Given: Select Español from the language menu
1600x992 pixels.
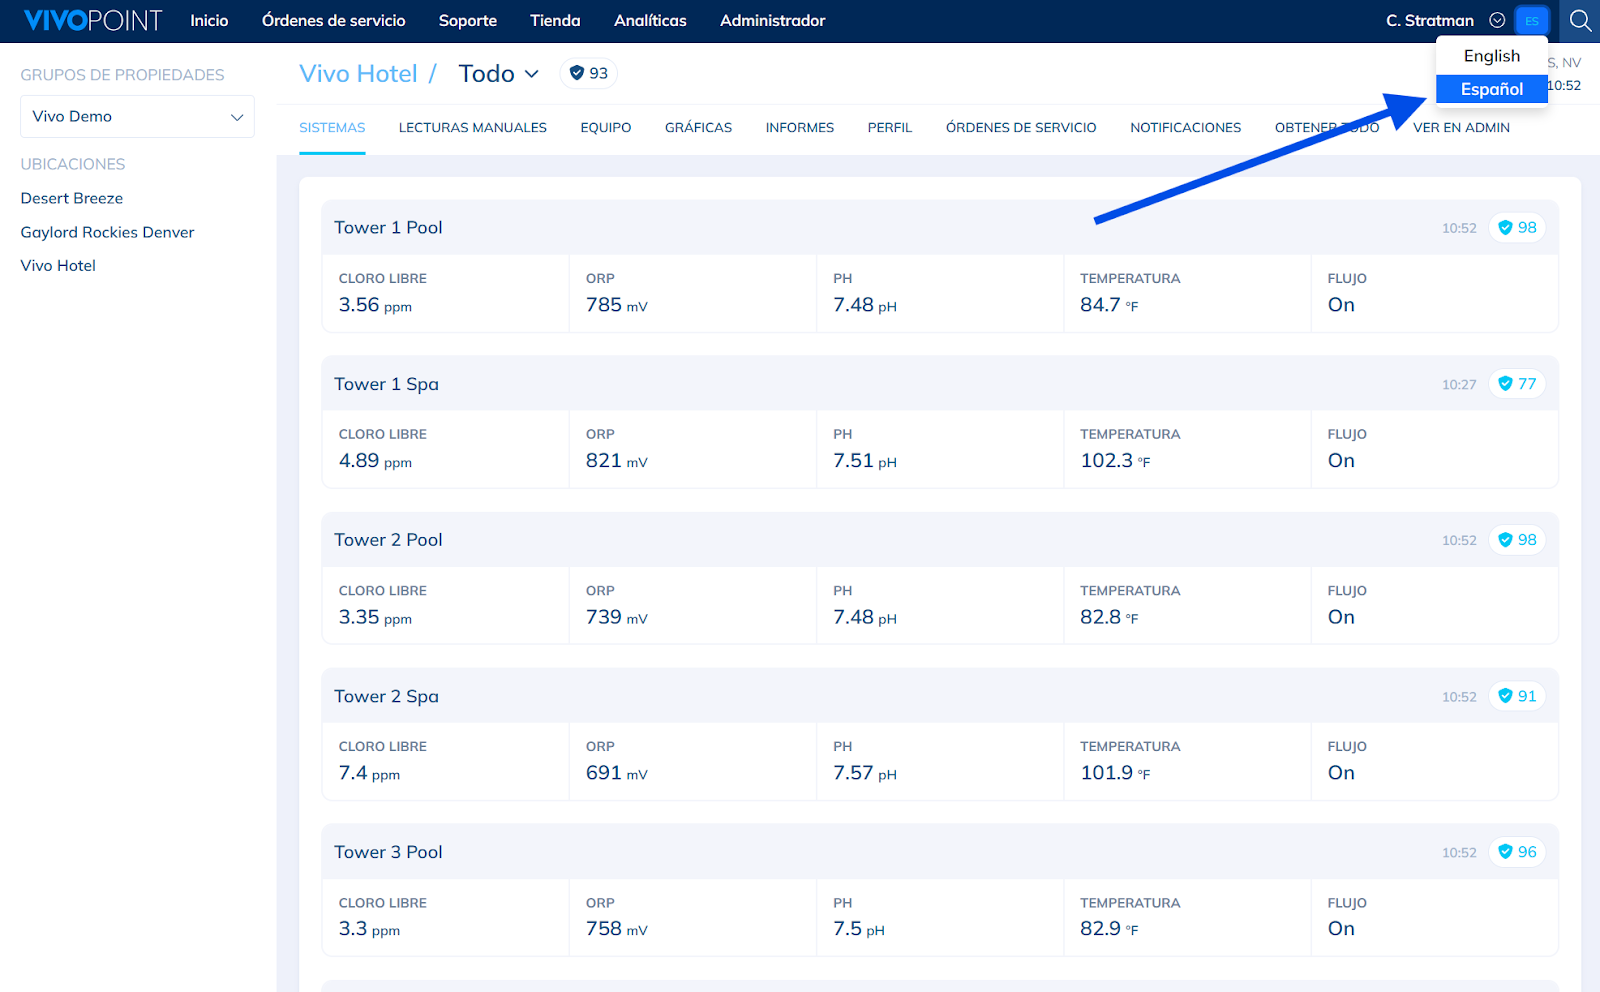Looking at the screenshot, I should [1492, 88].
